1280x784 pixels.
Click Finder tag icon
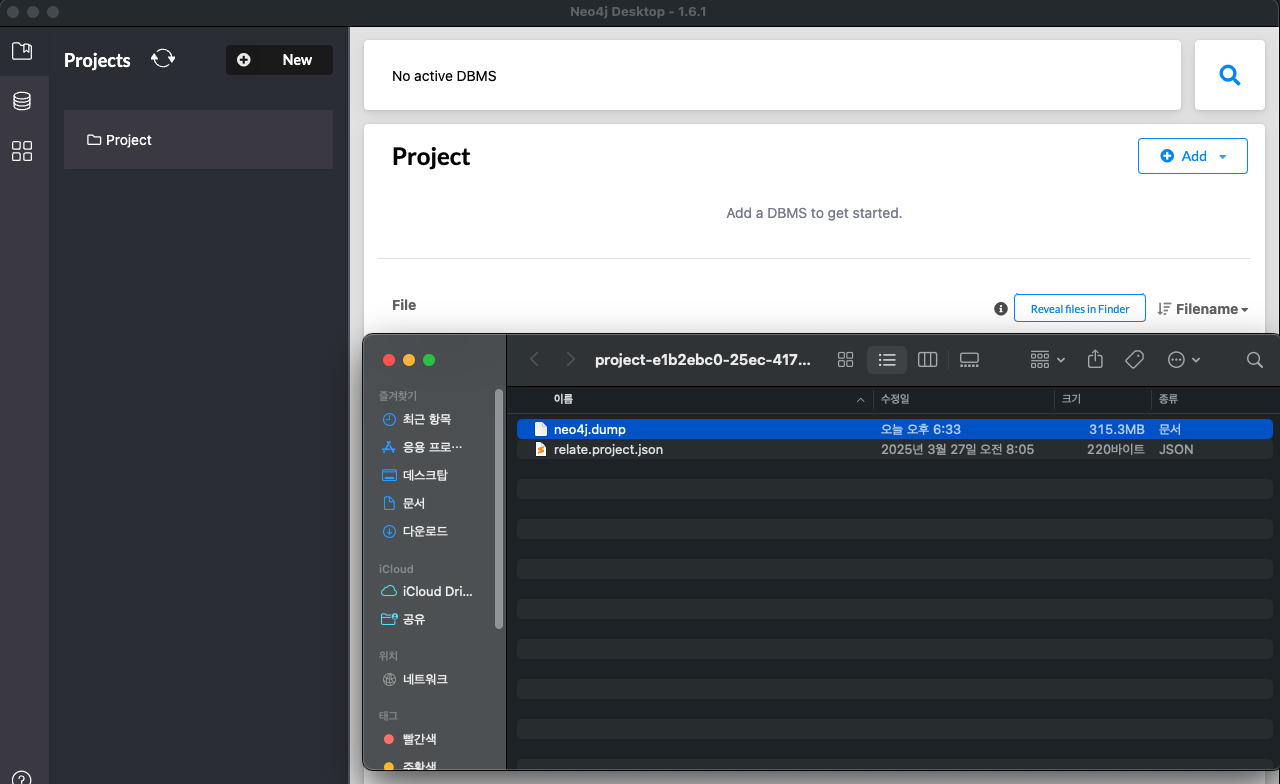(x=1134, y=360)
